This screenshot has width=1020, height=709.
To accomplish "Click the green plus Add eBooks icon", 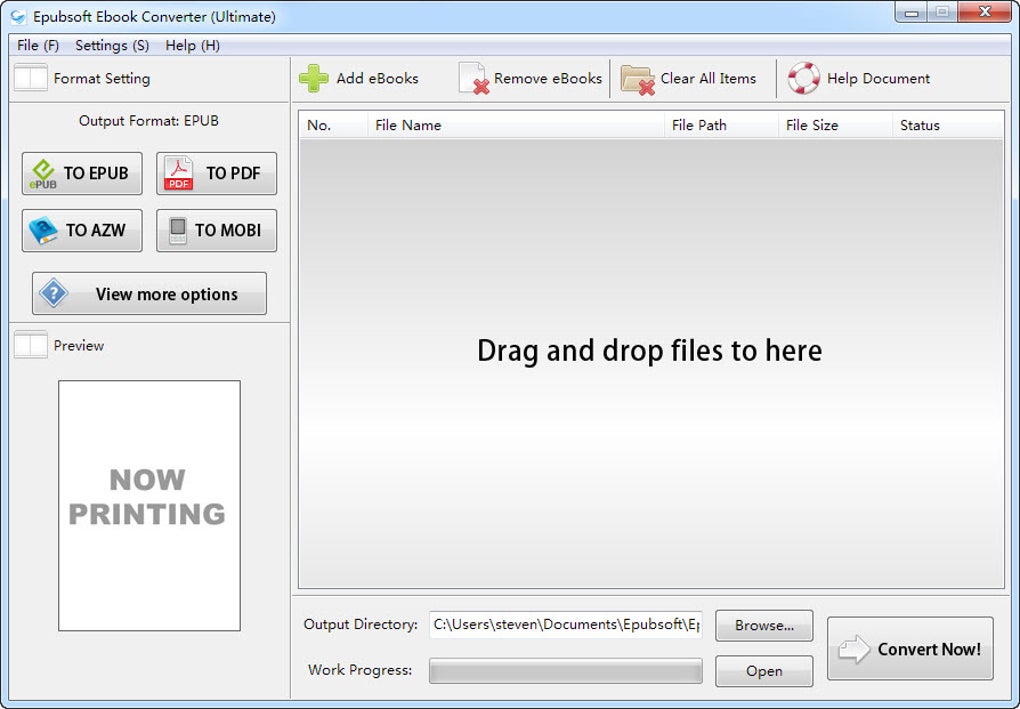I will [314, 78].
